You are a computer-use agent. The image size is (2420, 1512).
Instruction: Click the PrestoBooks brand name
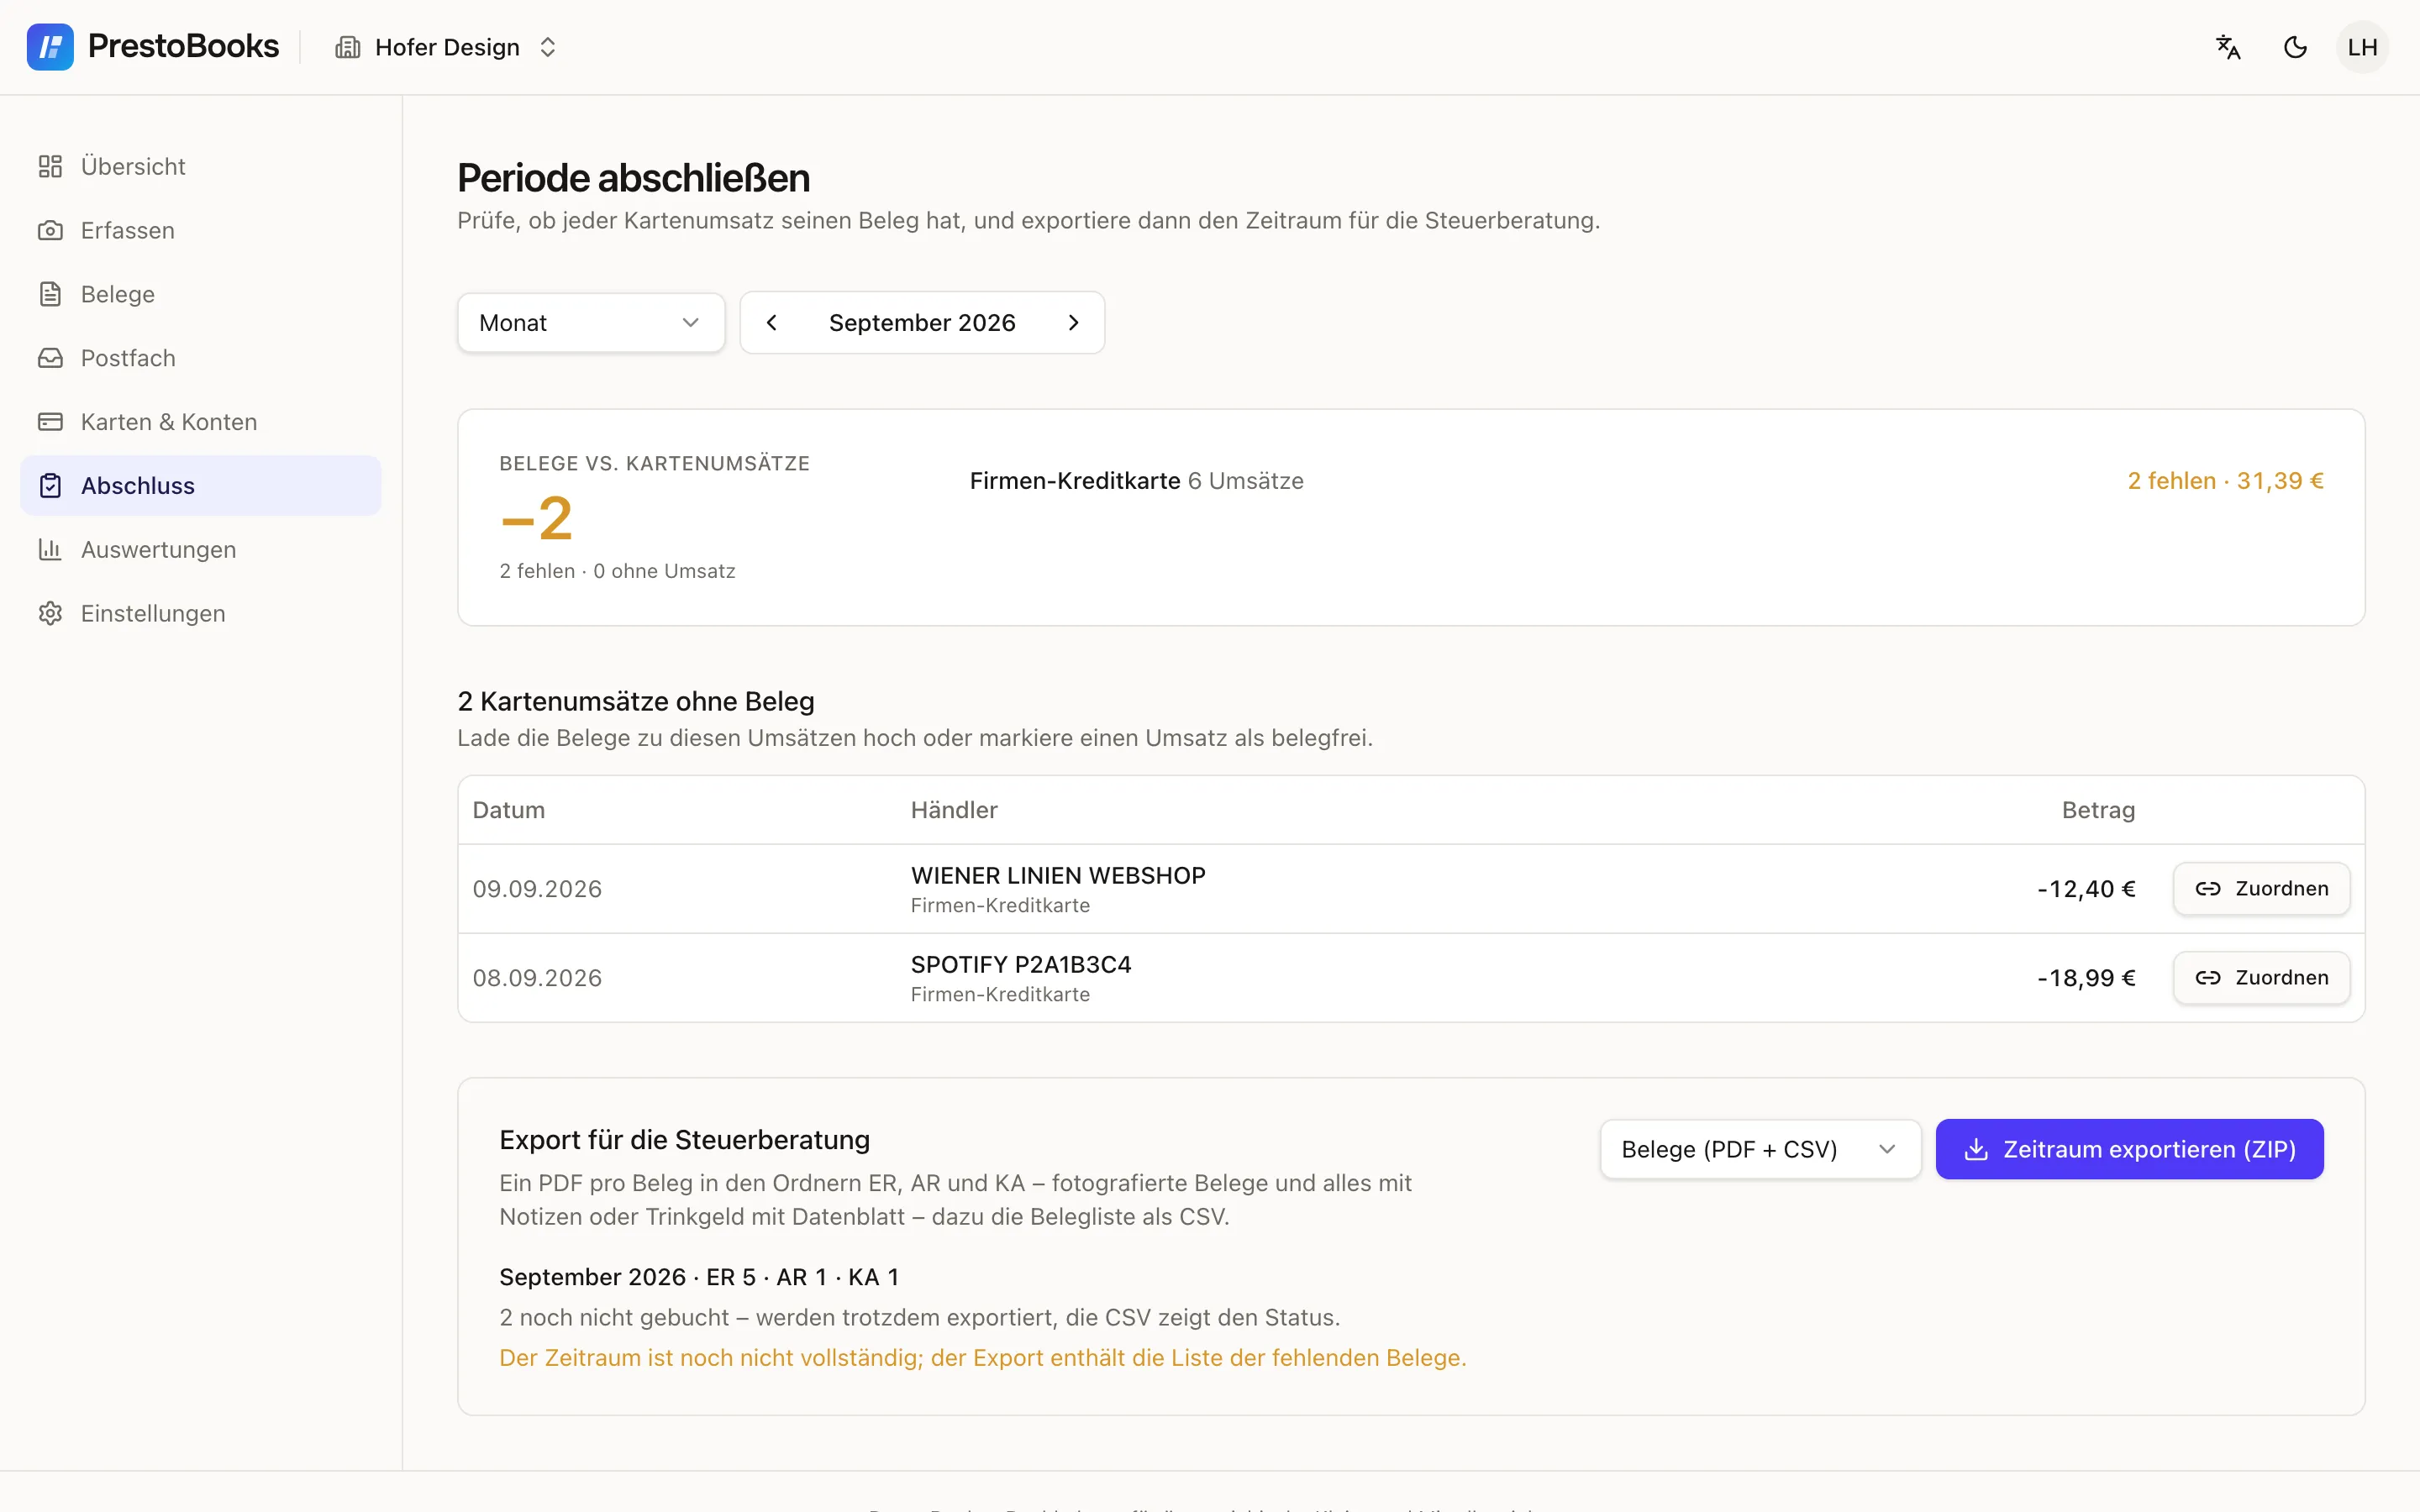tap(183, 47)
